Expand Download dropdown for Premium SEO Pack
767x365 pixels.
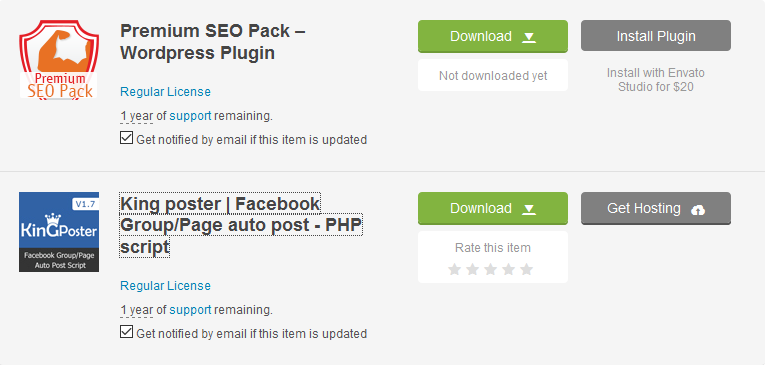493,36
